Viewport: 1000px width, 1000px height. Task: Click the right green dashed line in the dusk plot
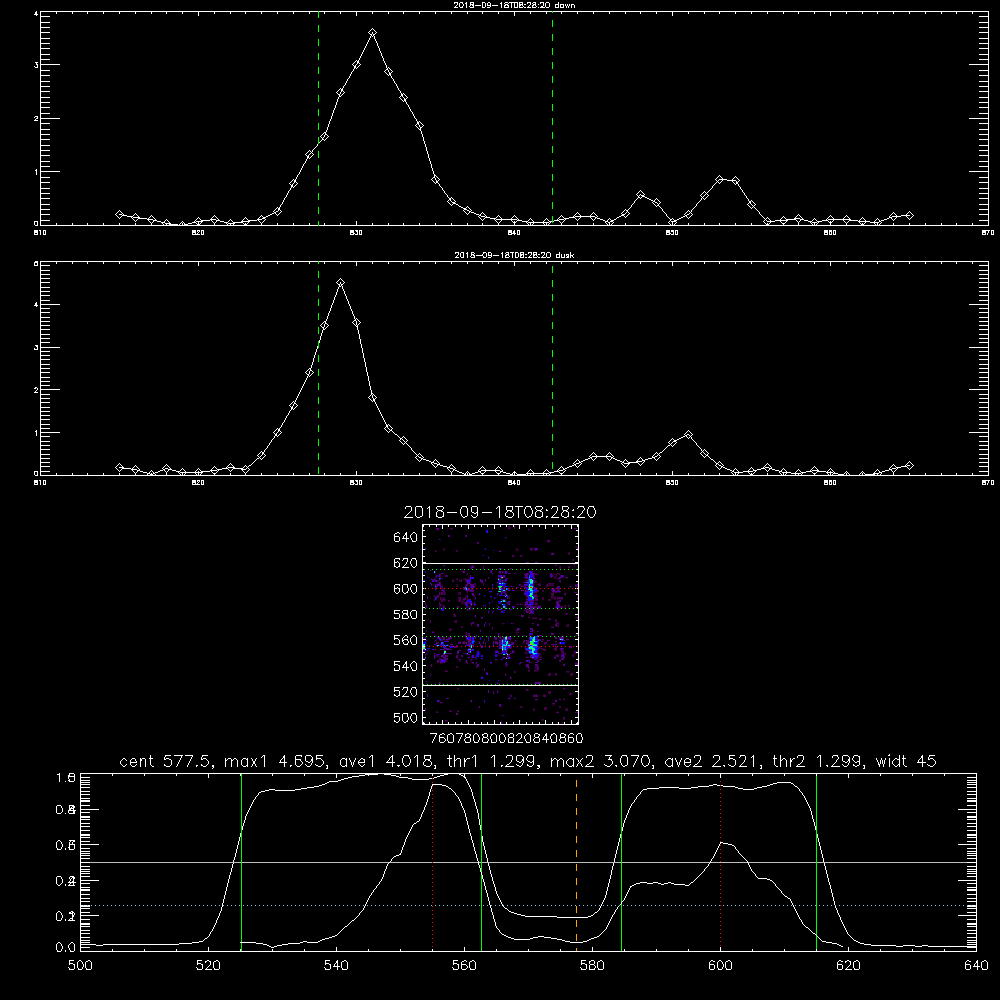[x=552, y=368]
